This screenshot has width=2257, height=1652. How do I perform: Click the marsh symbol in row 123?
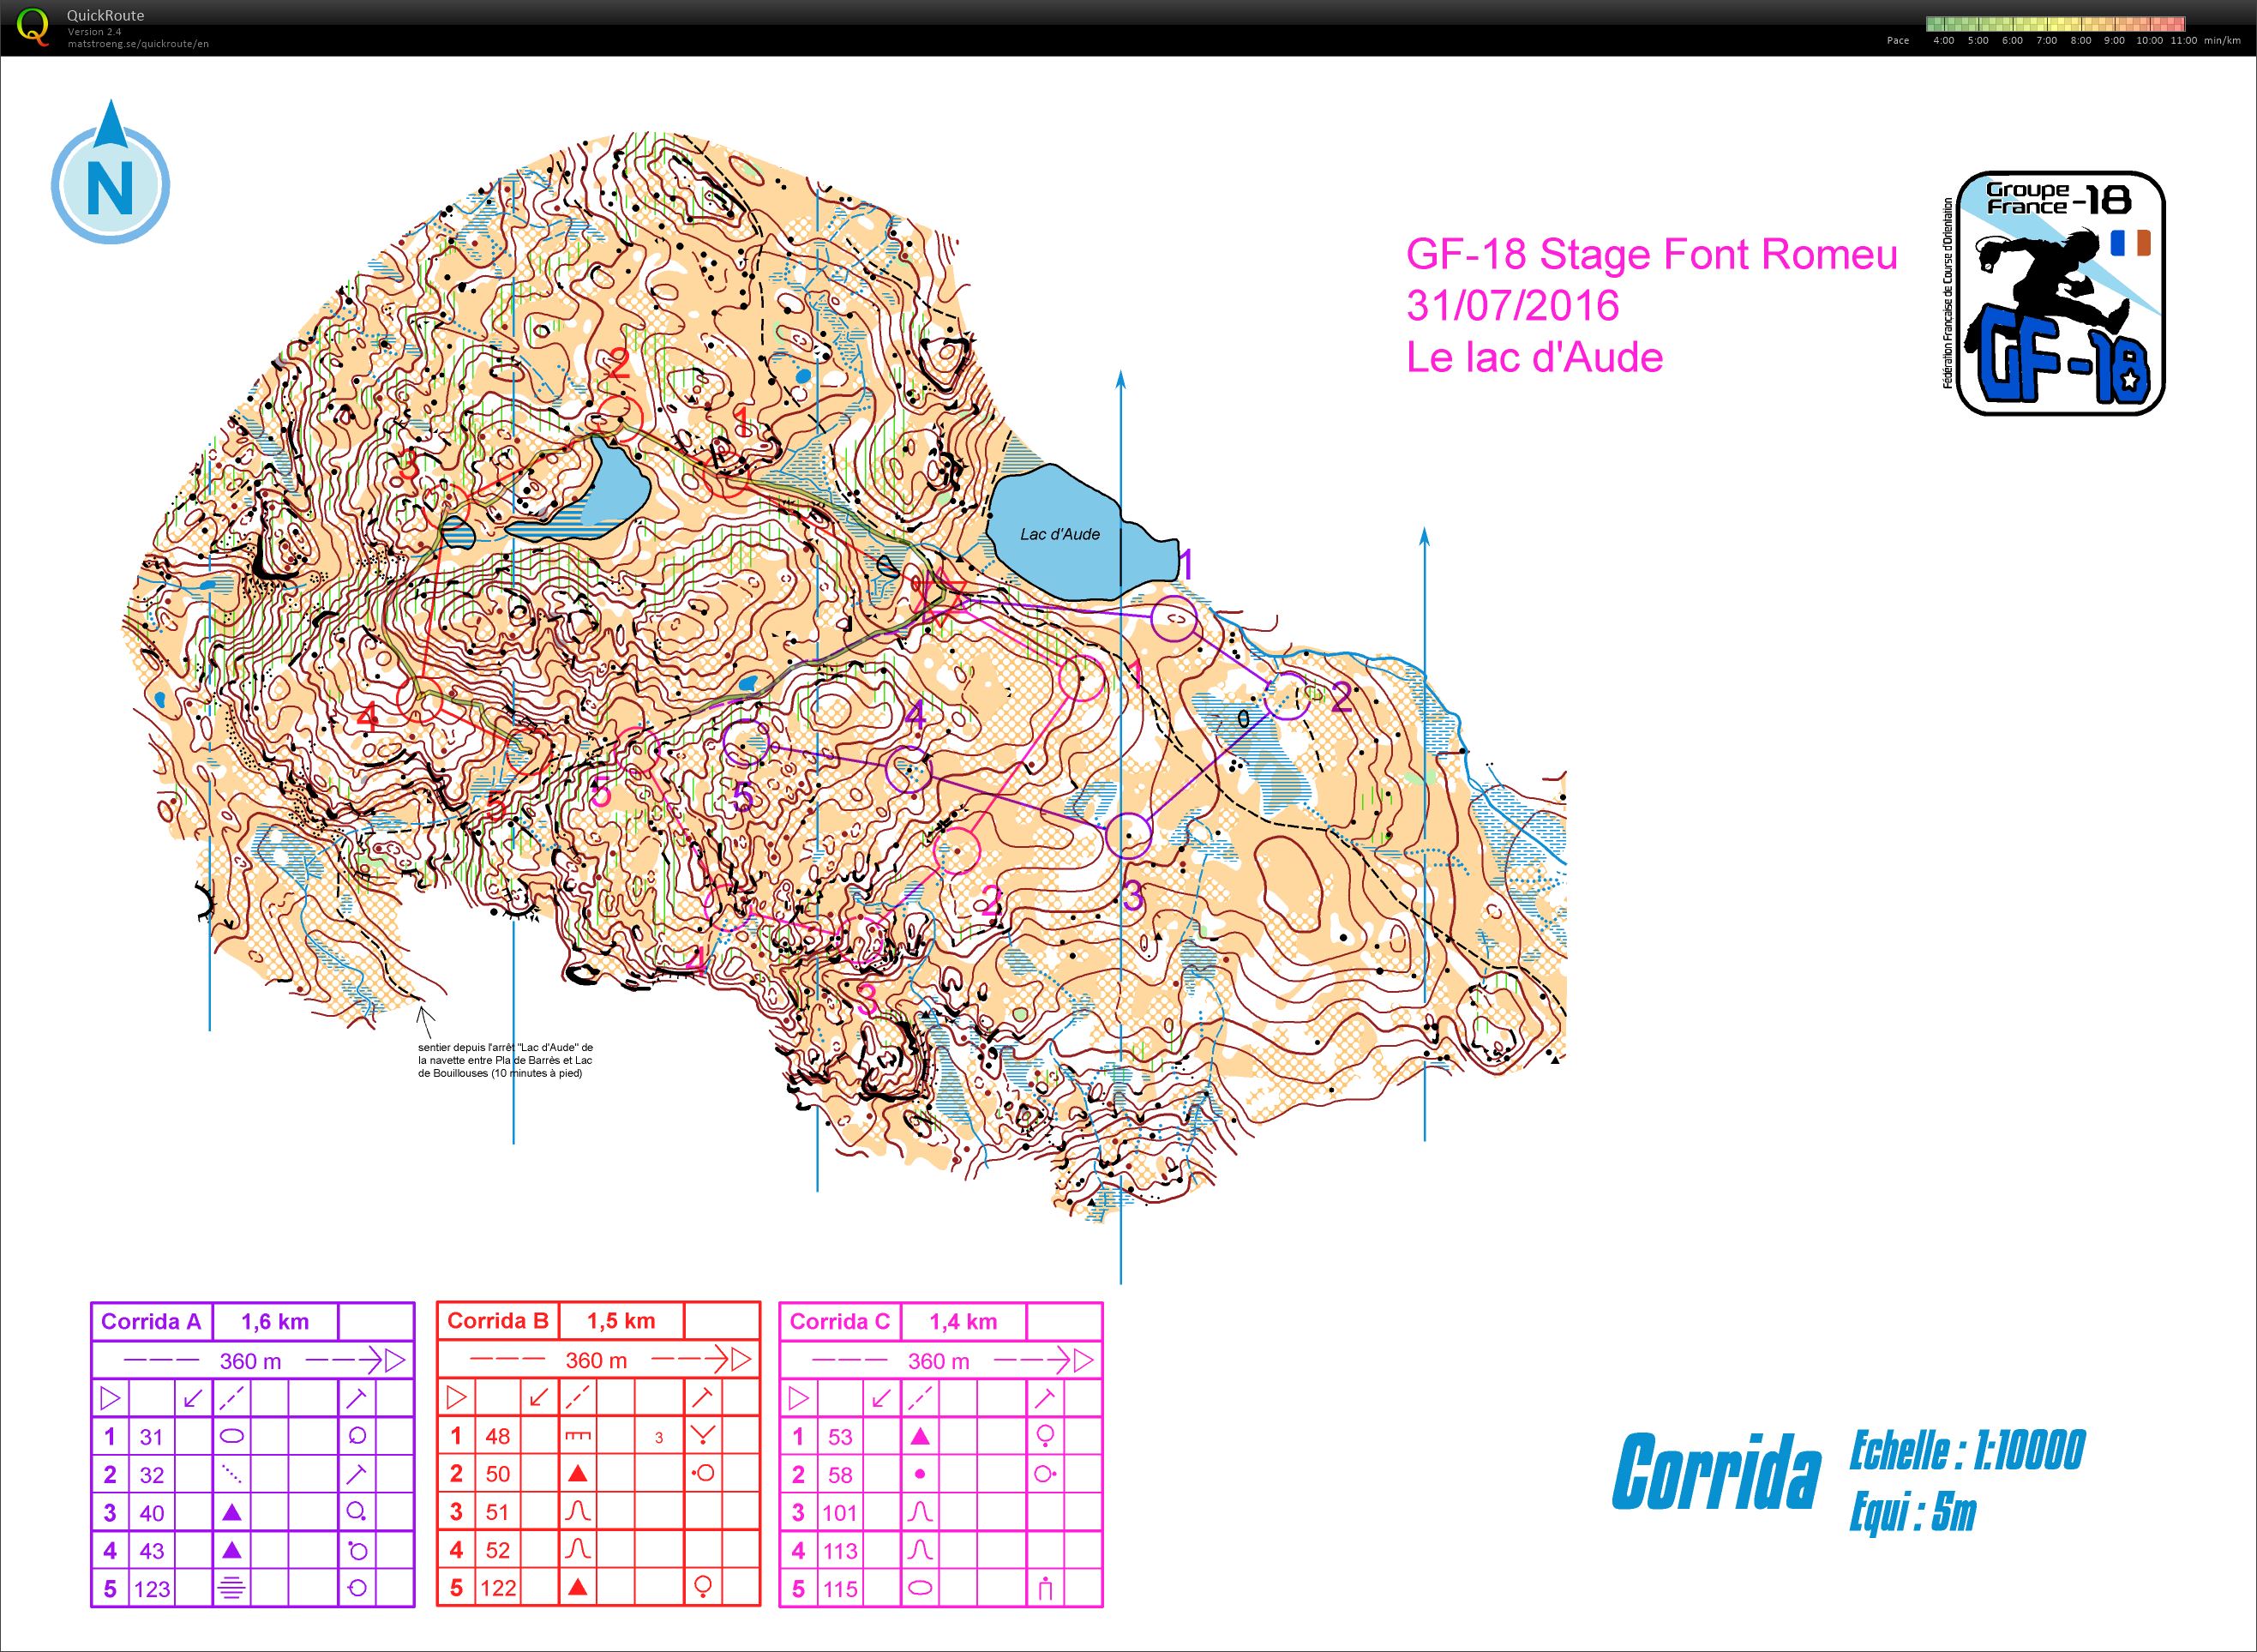click(231, 1588)
